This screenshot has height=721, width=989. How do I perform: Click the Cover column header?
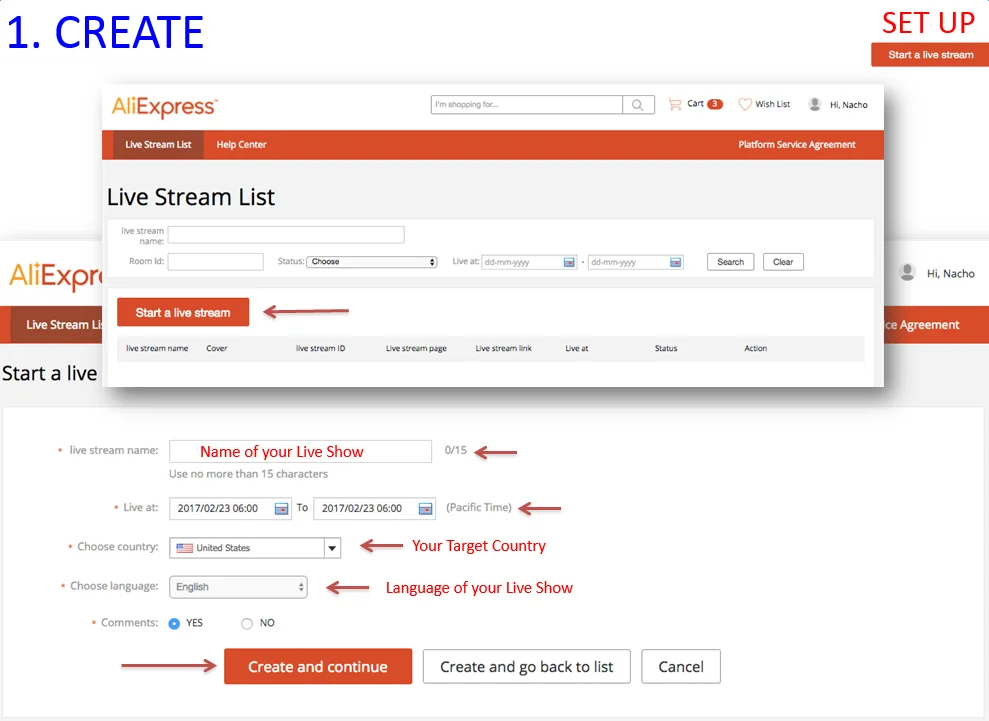pyautogui.click(x=216, y=348)
